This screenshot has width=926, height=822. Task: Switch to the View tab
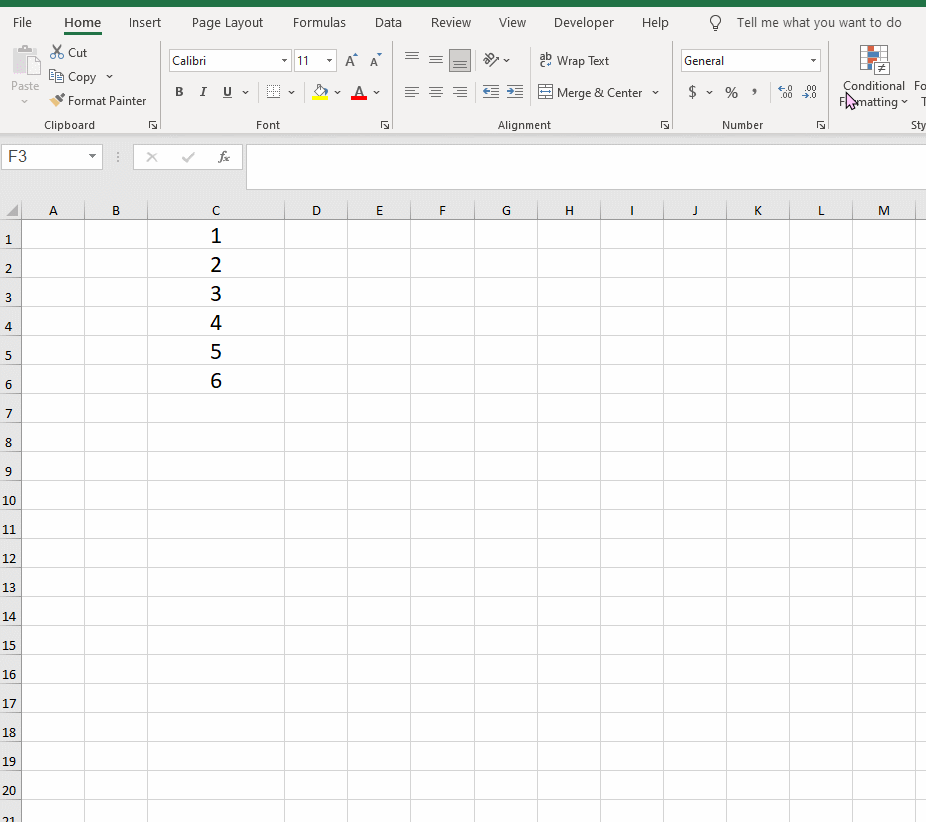[x=512, y=22]
